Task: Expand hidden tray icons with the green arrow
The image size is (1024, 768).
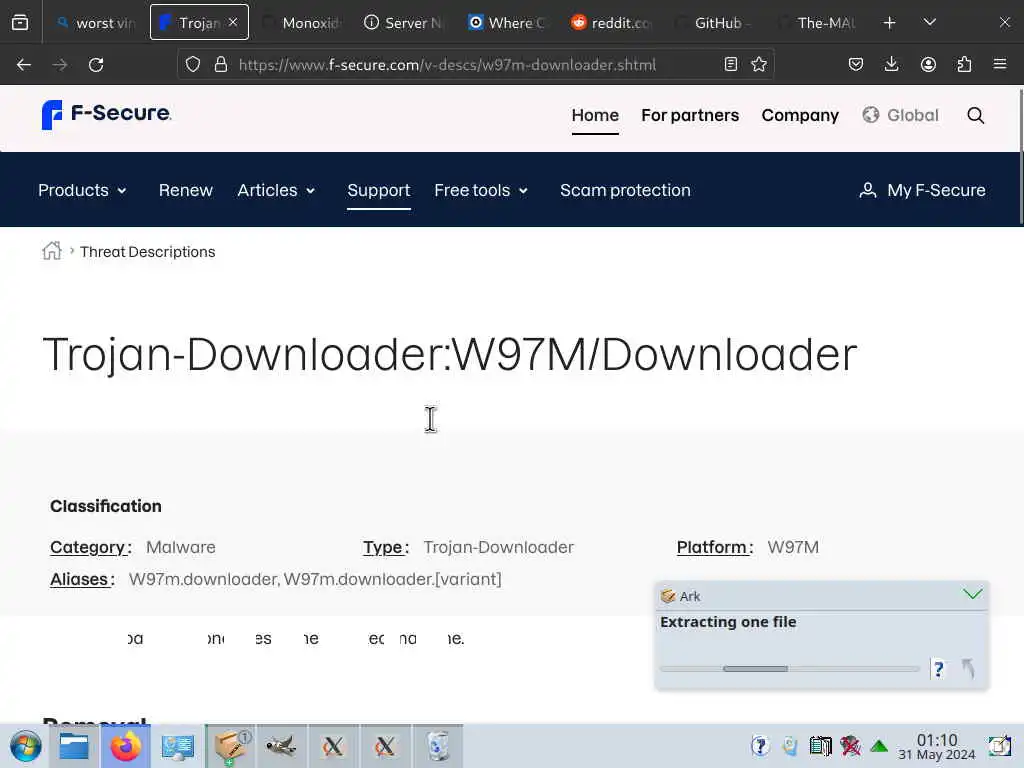Action: pyautogui.click(x=879, y=746)
